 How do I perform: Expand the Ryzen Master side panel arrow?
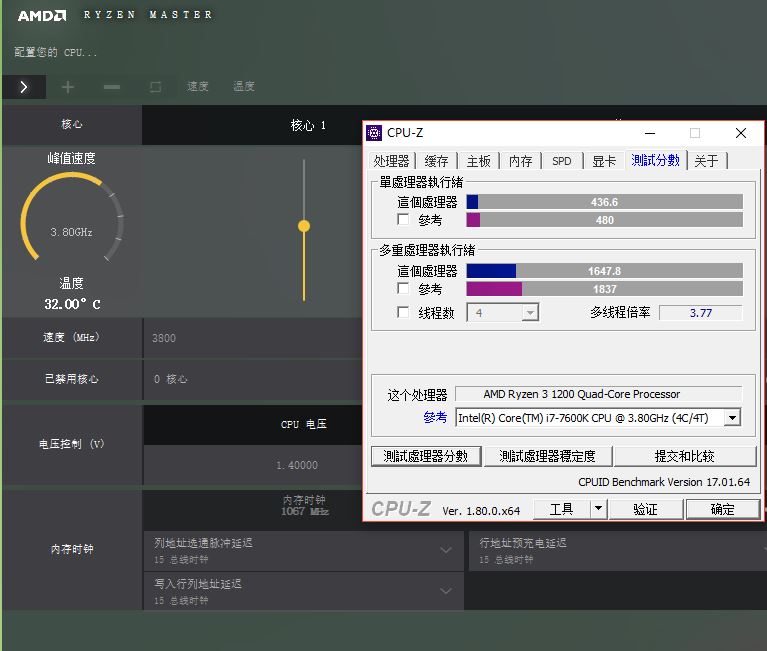pyautogui.click(x=24, y=87)
